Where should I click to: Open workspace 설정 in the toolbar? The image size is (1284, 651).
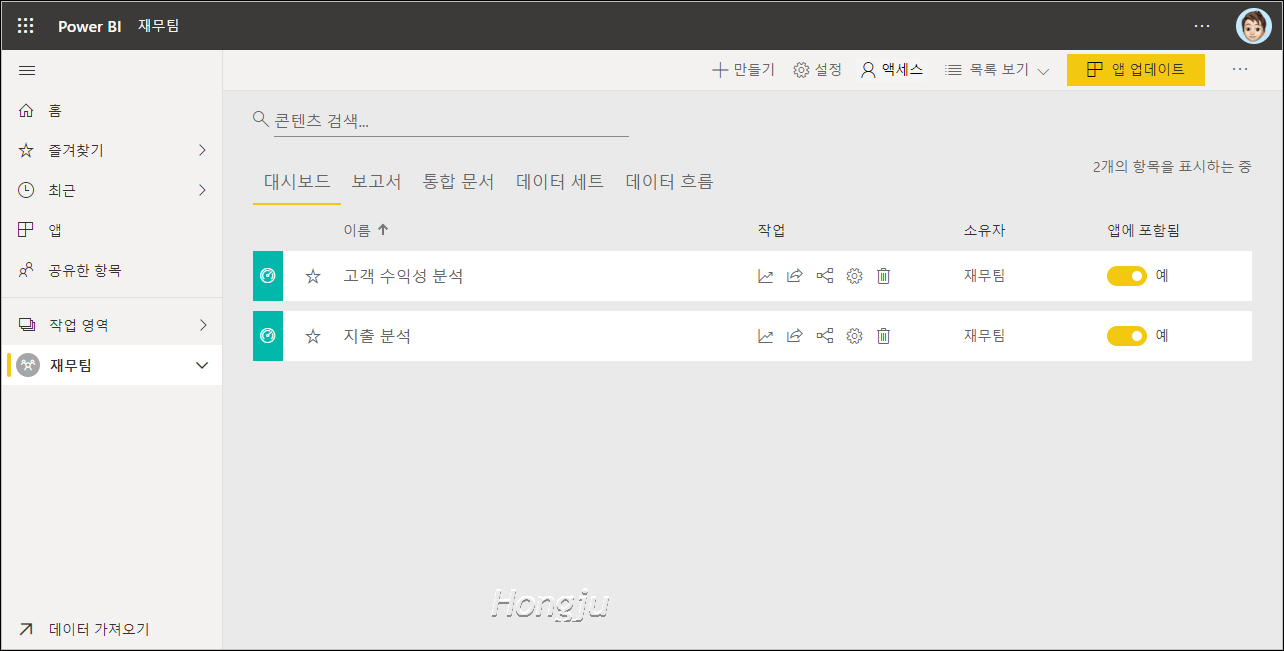click(818, 70)
